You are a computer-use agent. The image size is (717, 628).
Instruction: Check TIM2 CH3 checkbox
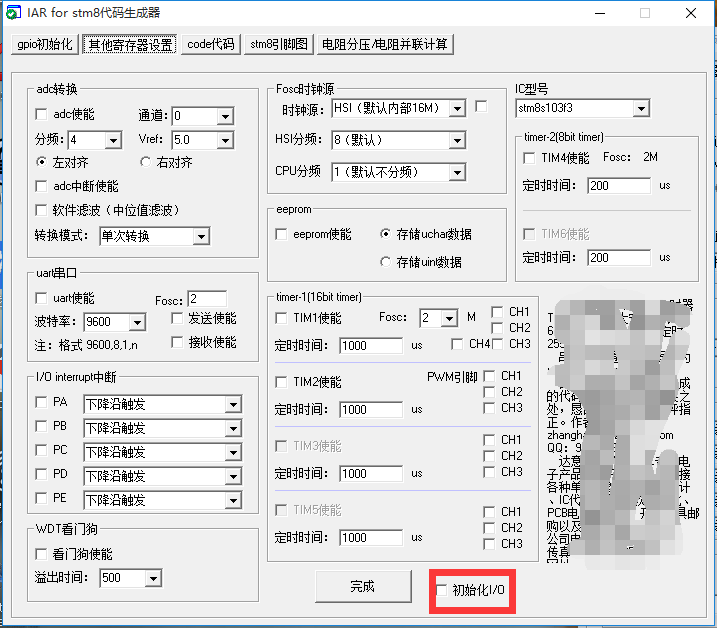point(489,408)
